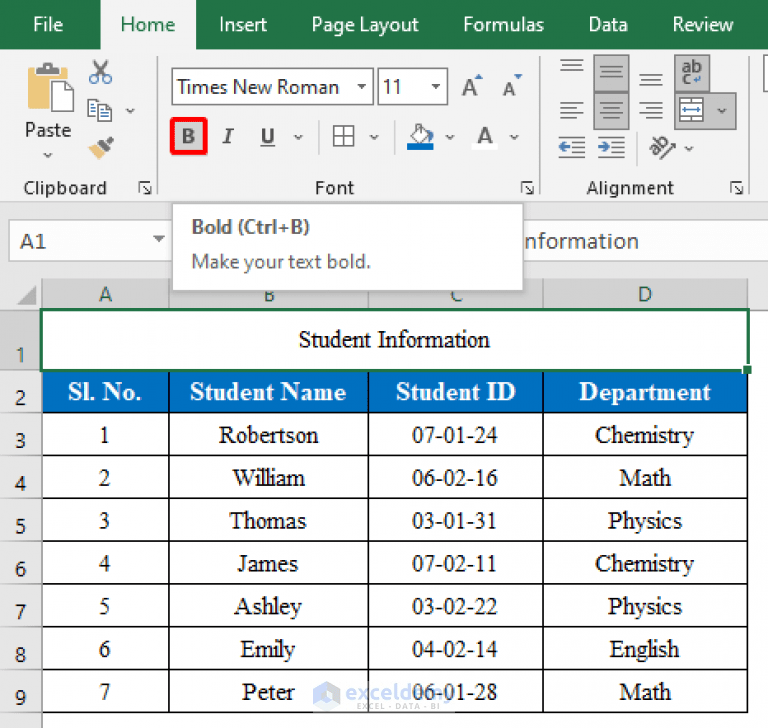The height and width of the screenshot is (728, 768).
Task: Expand font color options arrow
Action: point(514,137)
